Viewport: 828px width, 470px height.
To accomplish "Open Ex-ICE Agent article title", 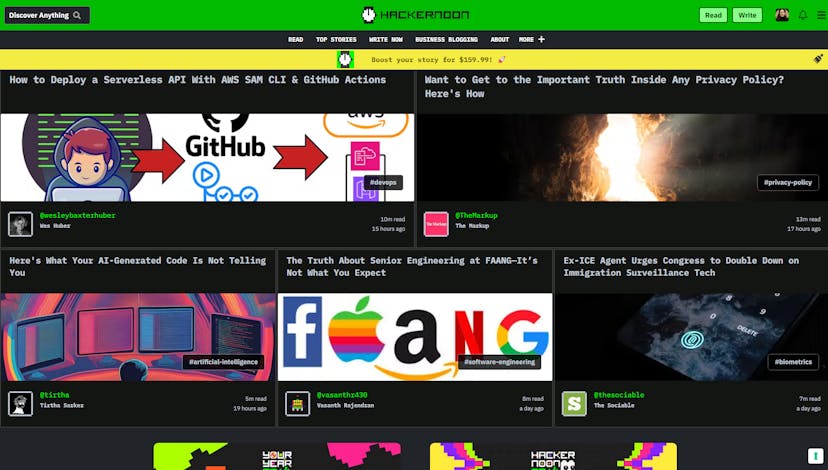I will tap(681, 267).
